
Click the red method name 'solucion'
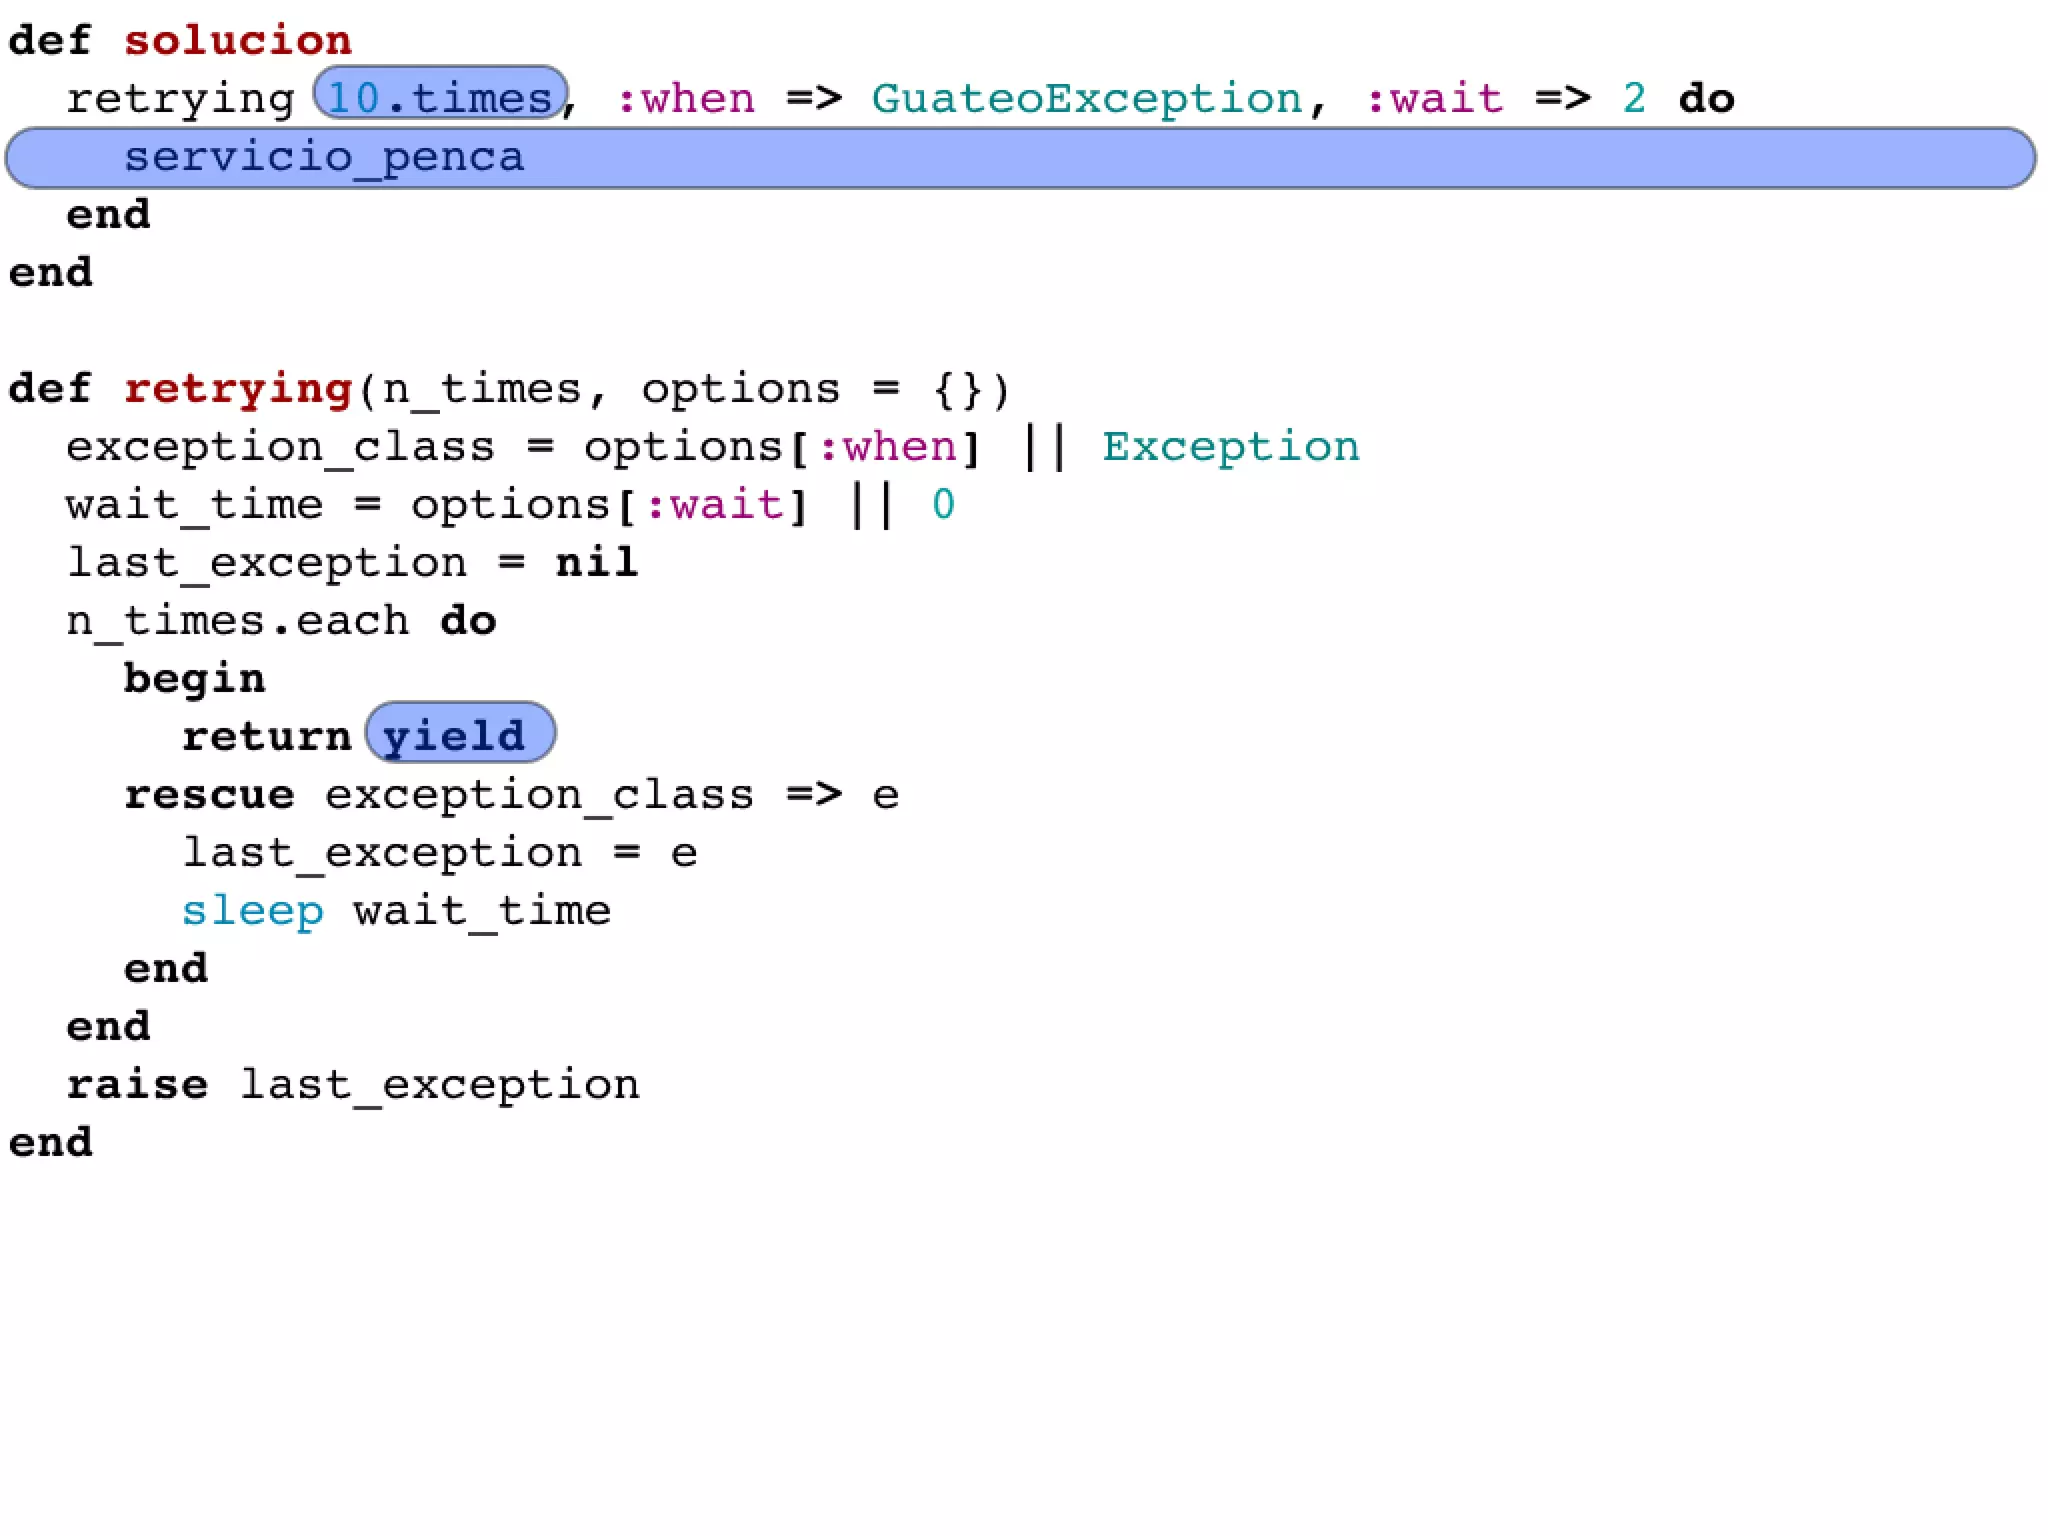tap(238, 41)
